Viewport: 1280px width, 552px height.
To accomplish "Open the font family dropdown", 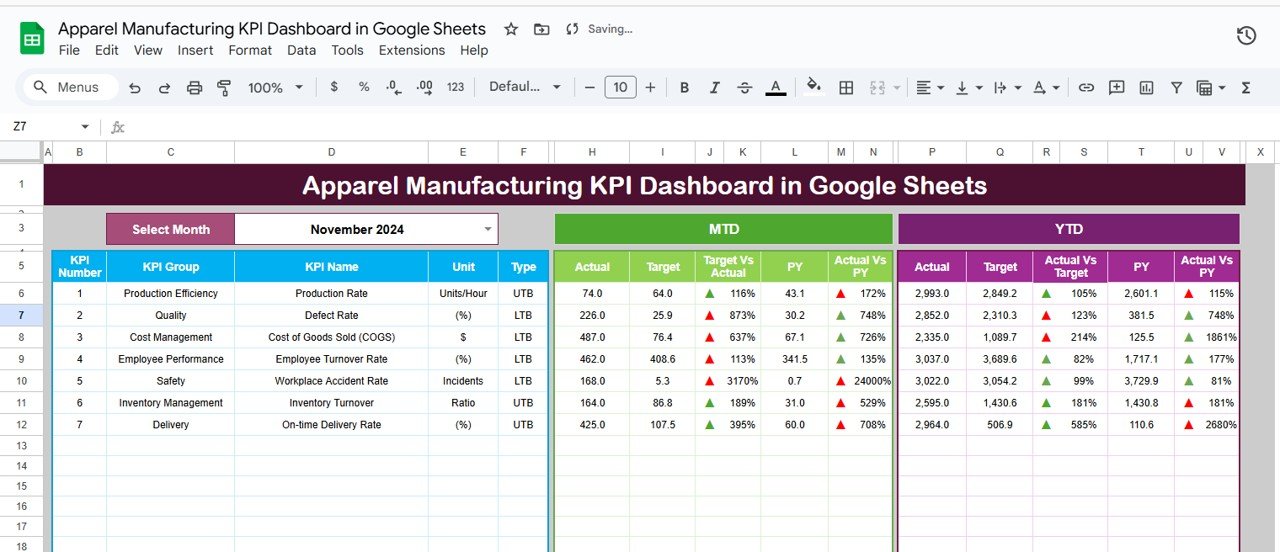I will pos(525,87).
